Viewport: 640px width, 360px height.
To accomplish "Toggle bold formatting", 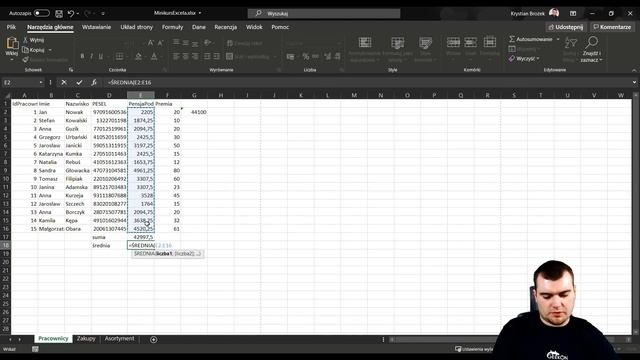I will [x=82, y=56].
